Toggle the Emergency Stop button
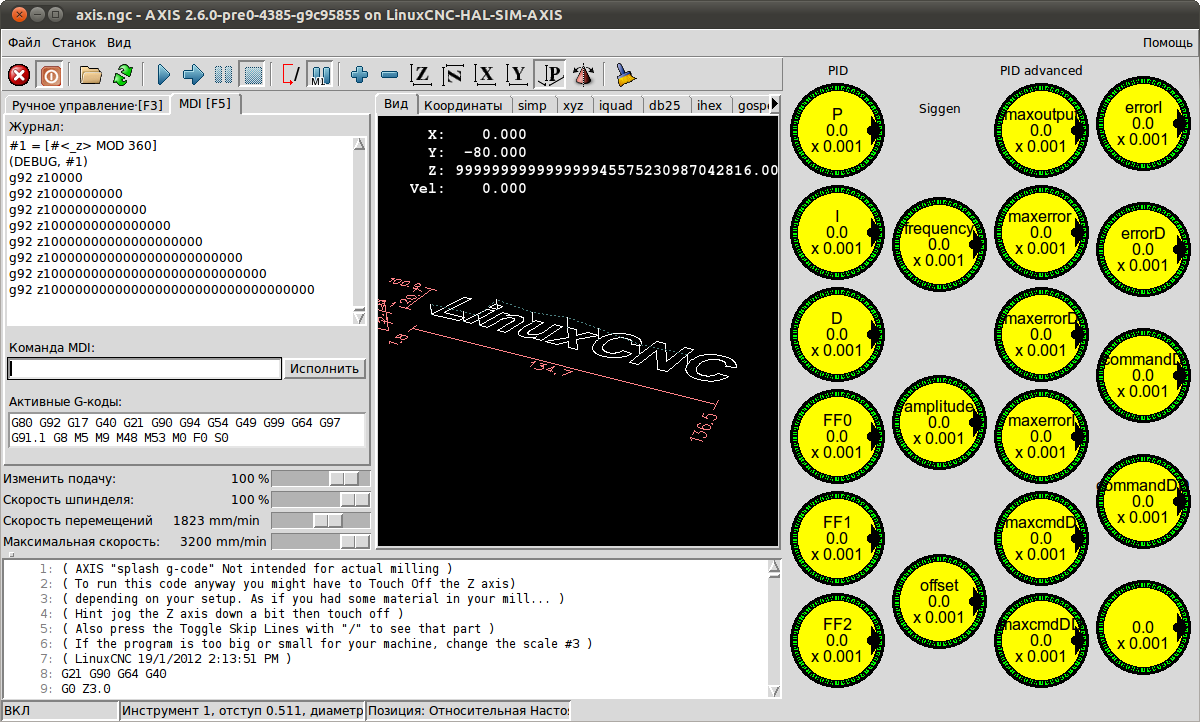The image size is (1200, 722). point(19,74)
